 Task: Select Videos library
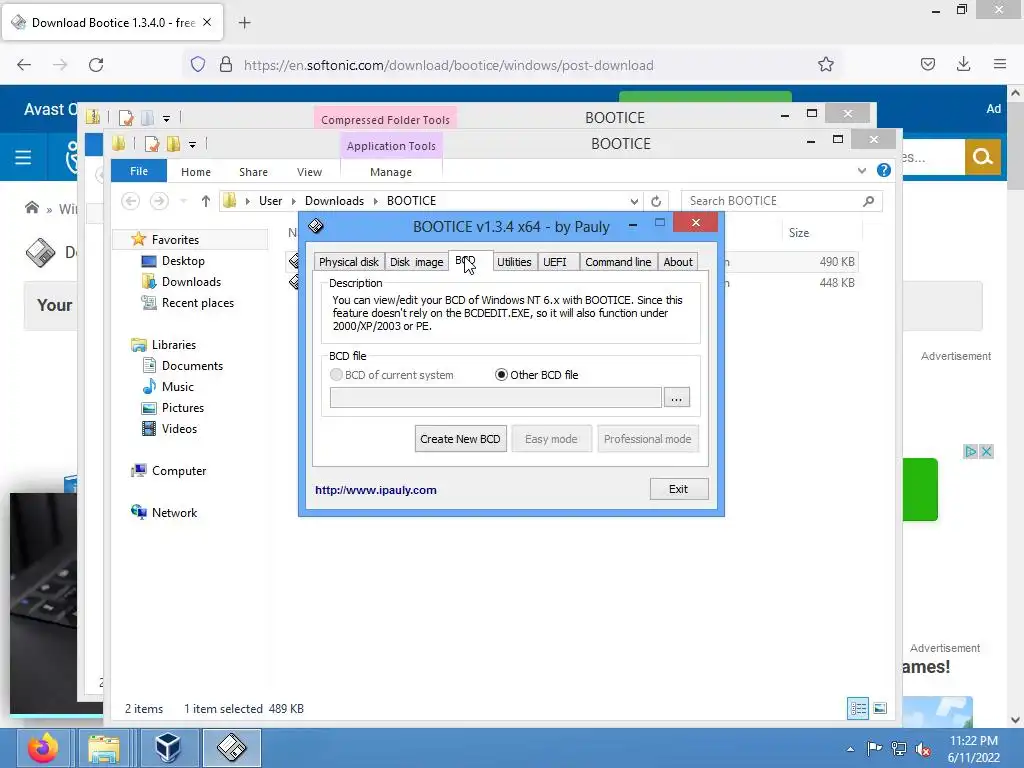[x=180, y=429]
